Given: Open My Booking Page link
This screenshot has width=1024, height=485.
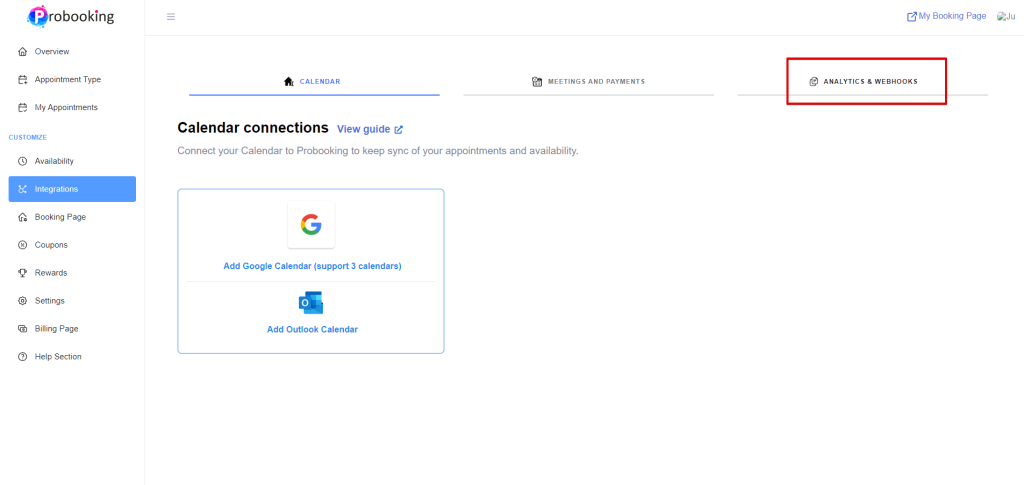Looking at the screenshot, I should click(946, 16).
